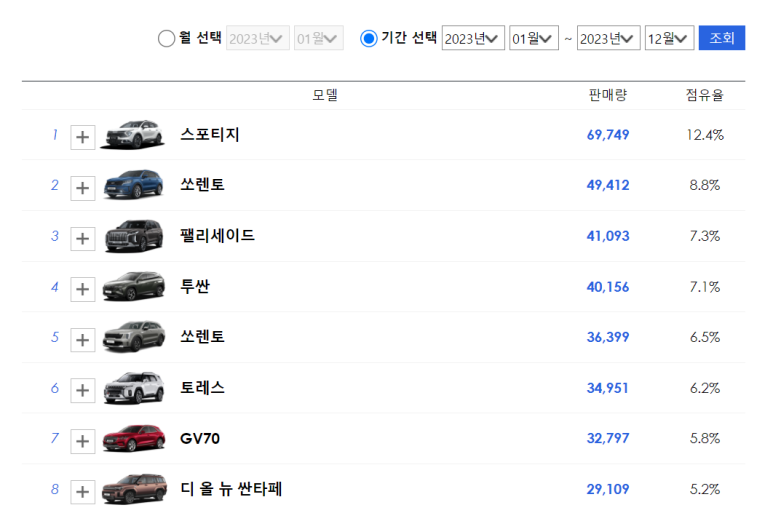Open the disabled month-select year dropdown
Screen dimensions: 773x513
pyautogui.click(x=258, y=38)
